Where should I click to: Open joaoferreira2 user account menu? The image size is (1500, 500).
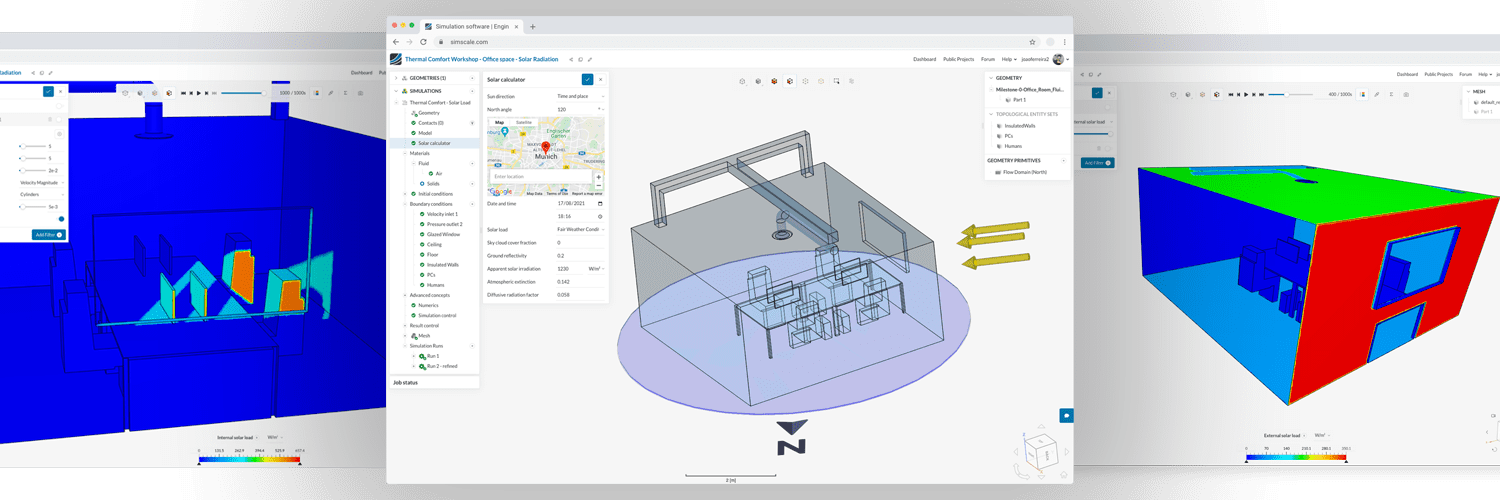pos(1044,59)
